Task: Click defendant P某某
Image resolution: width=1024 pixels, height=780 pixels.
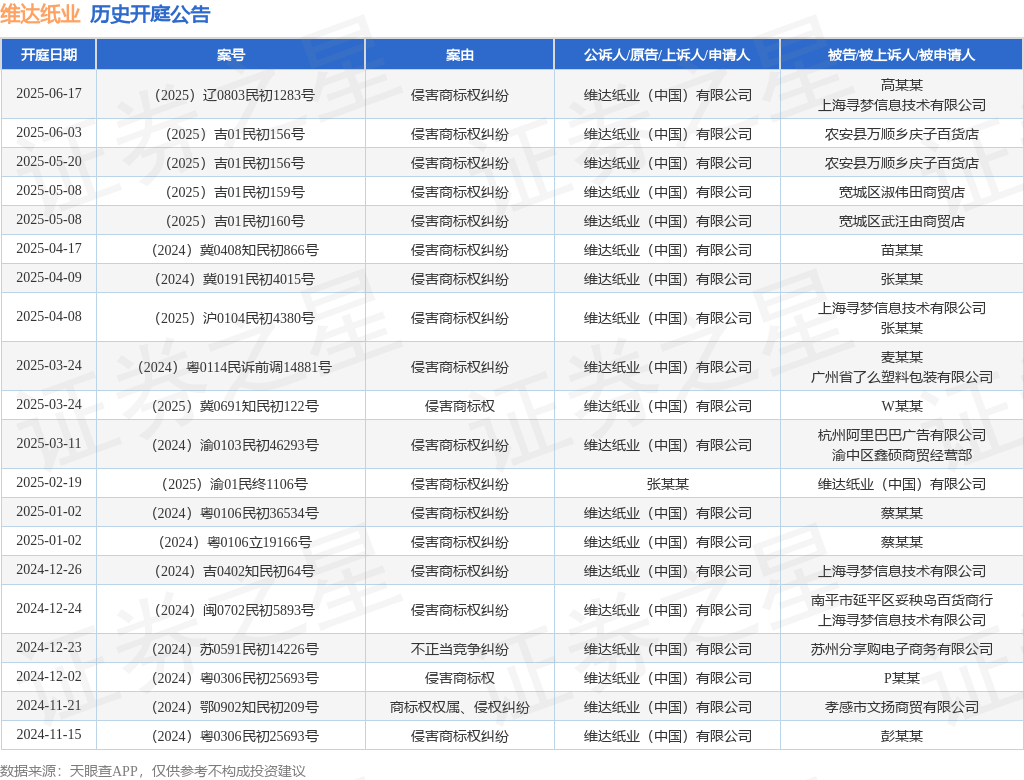Action: click(x=902, y=678)
